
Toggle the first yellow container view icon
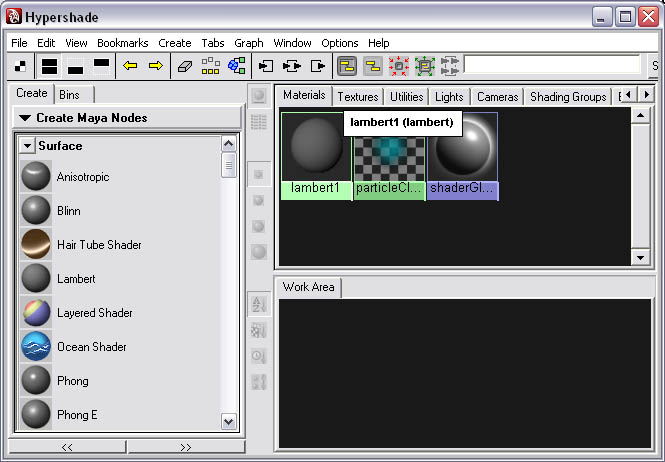347,66
